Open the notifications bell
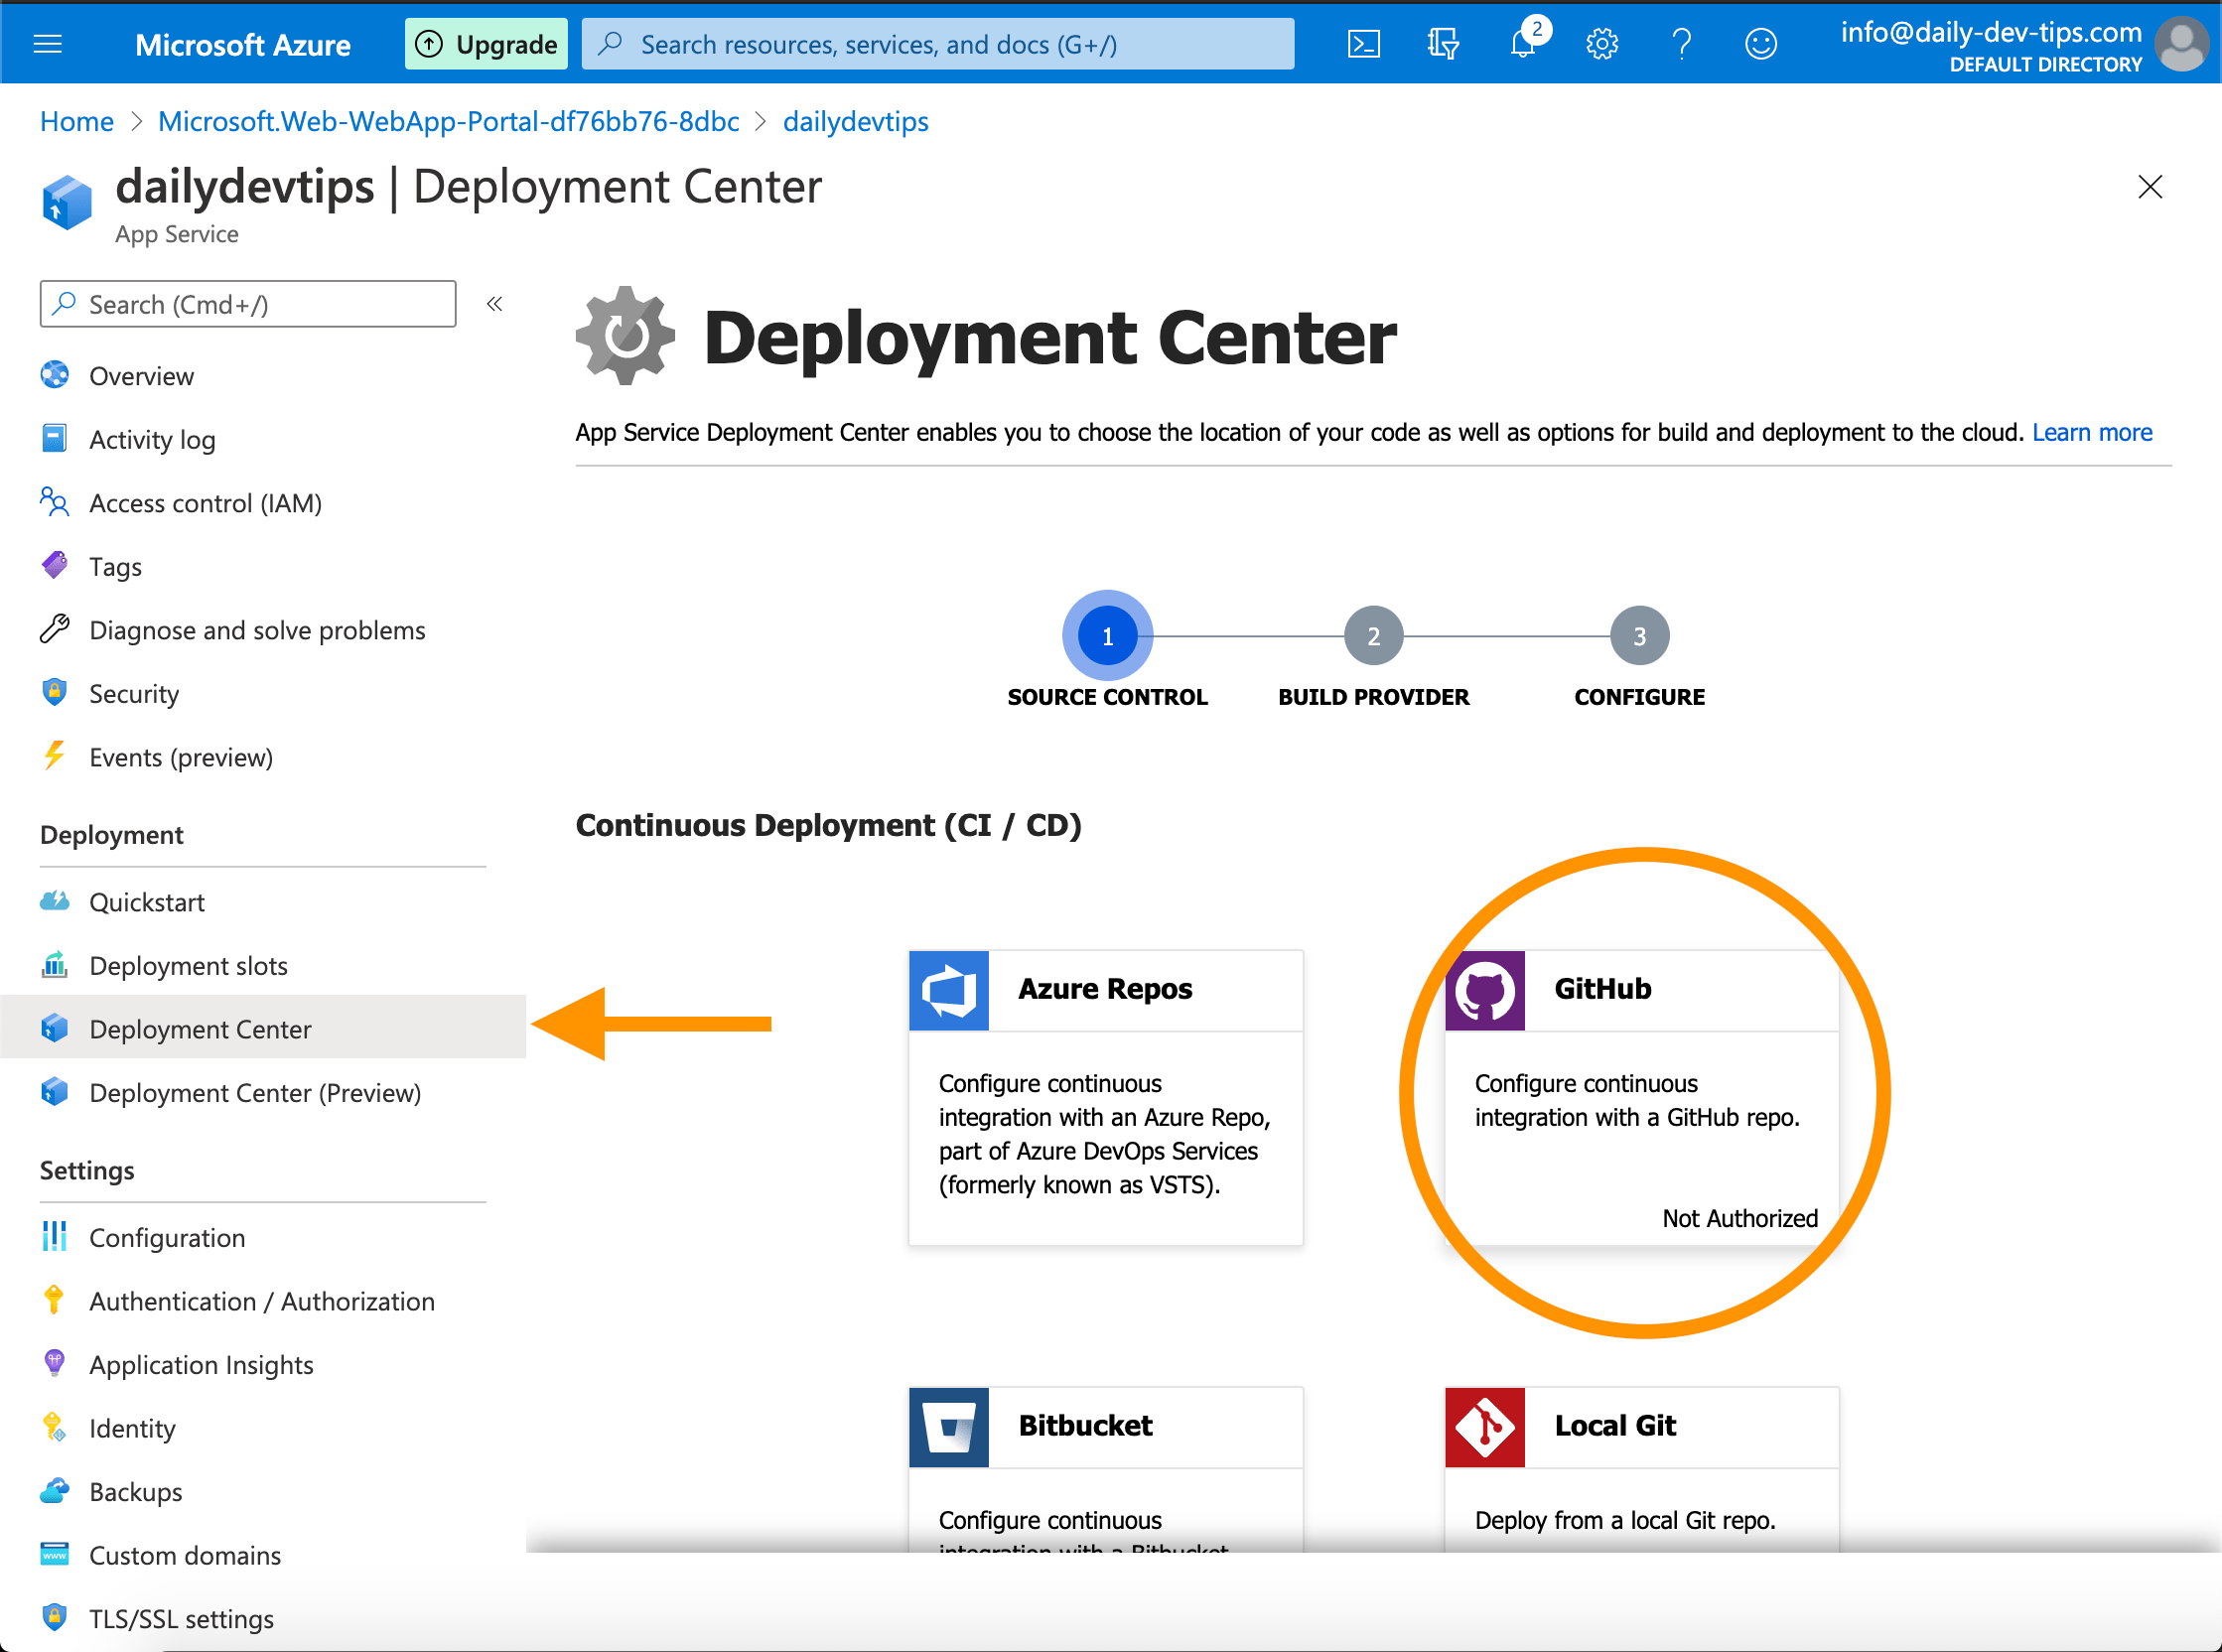This screenshot has height=1652, width=2222. click(x=1522, y=43)
